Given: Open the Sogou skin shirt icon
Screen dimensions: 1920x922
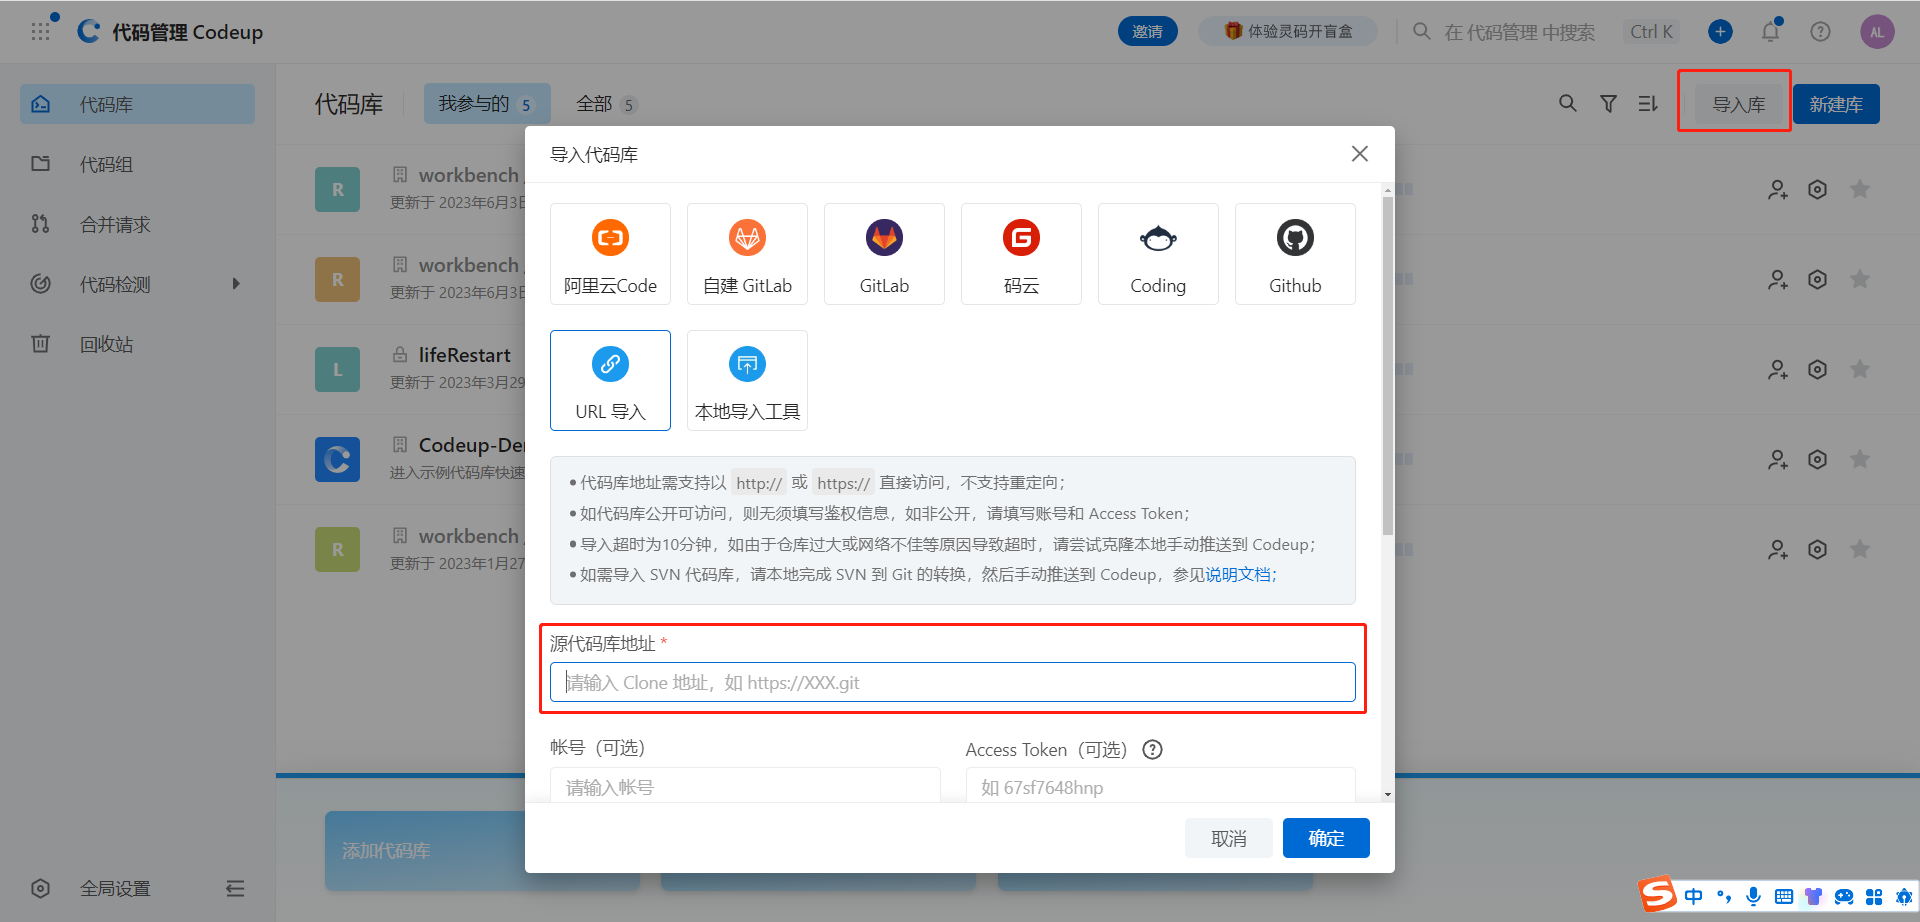Looking at the screenshot, I should coord(1813,896).
